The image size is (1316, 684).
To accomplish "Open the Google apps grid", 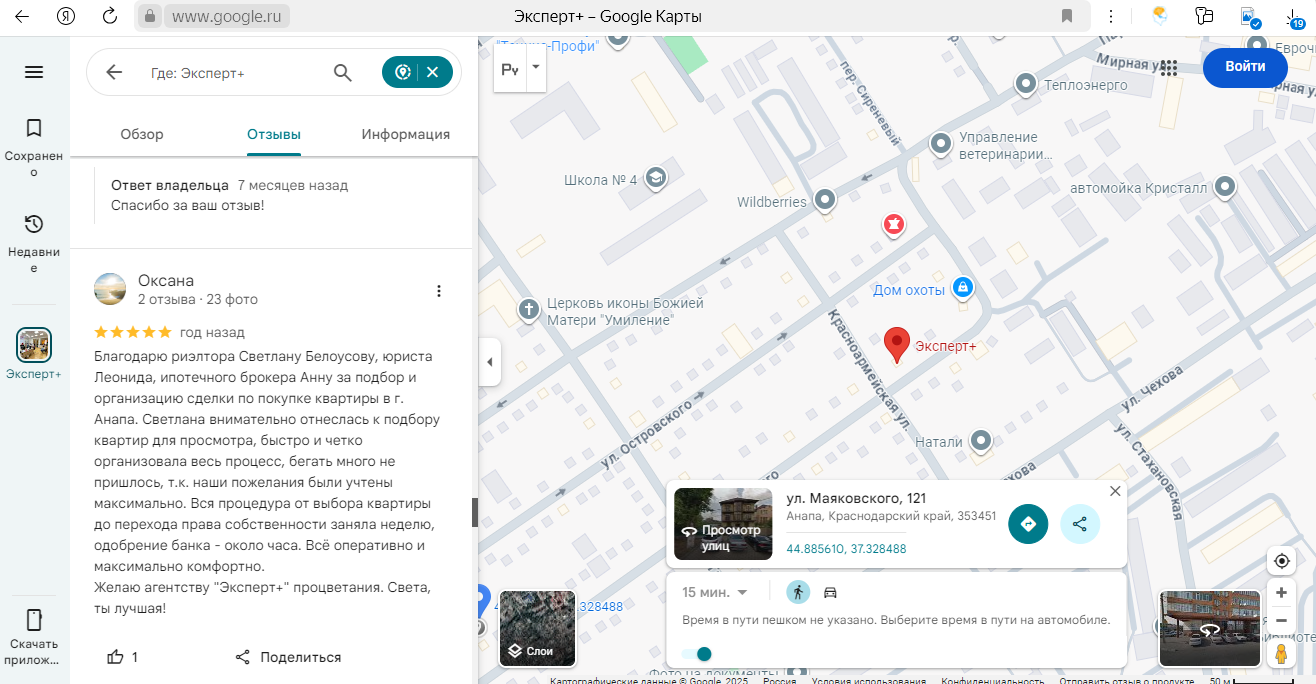I will (x=1169, y=67).
